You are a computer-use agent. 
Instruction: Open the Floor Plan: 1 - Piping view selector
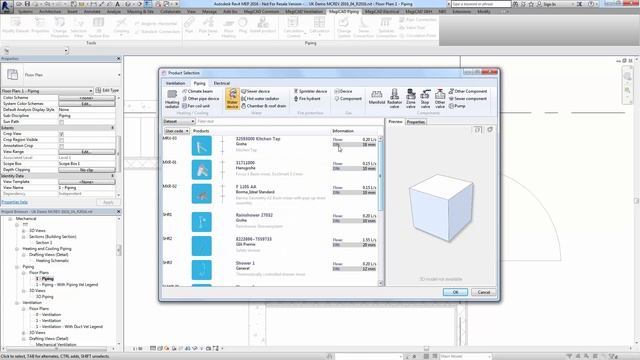pos(47,91)
